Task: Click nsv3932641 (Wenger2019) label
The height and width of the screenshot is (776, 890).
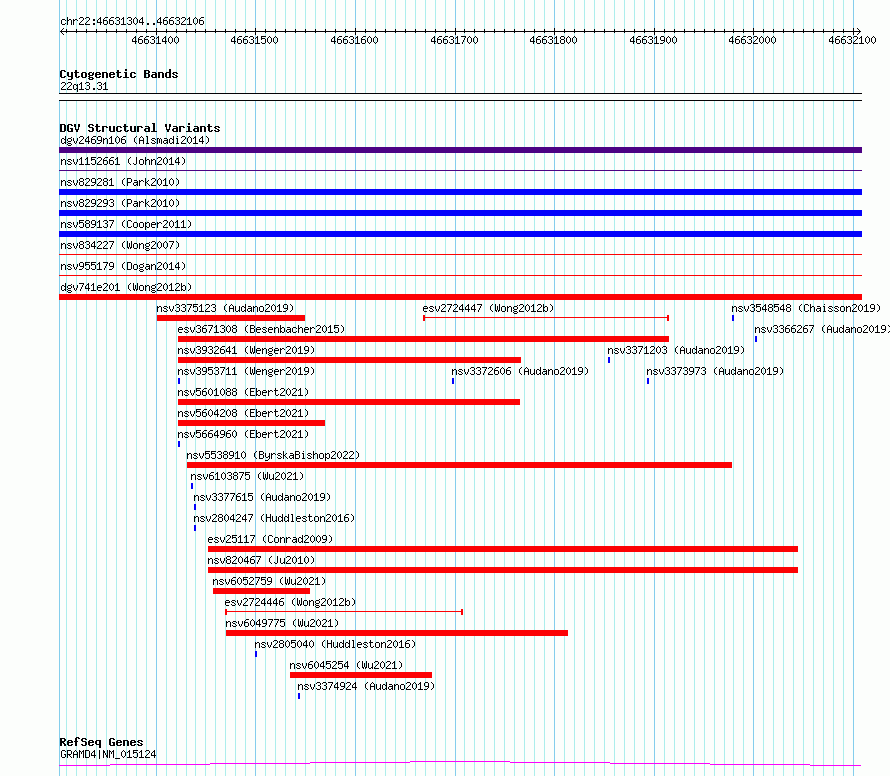Action: tap(246, 350)
